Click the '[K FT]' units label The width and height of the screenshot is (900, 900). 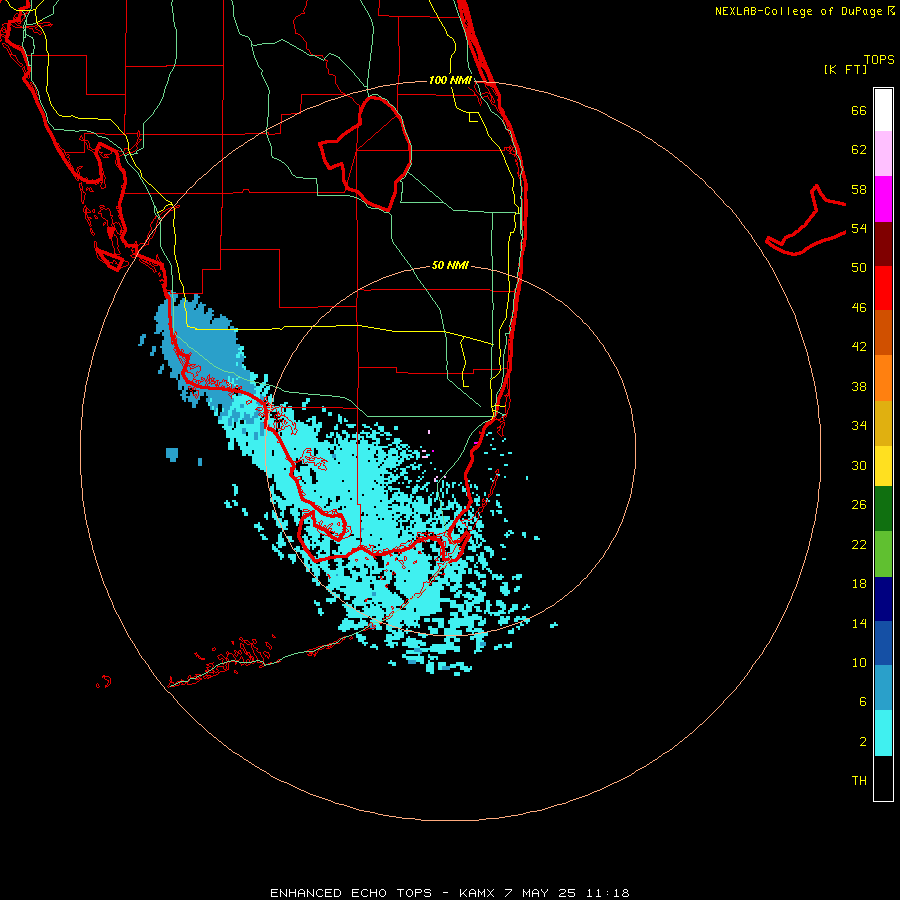tap(845, 69)
